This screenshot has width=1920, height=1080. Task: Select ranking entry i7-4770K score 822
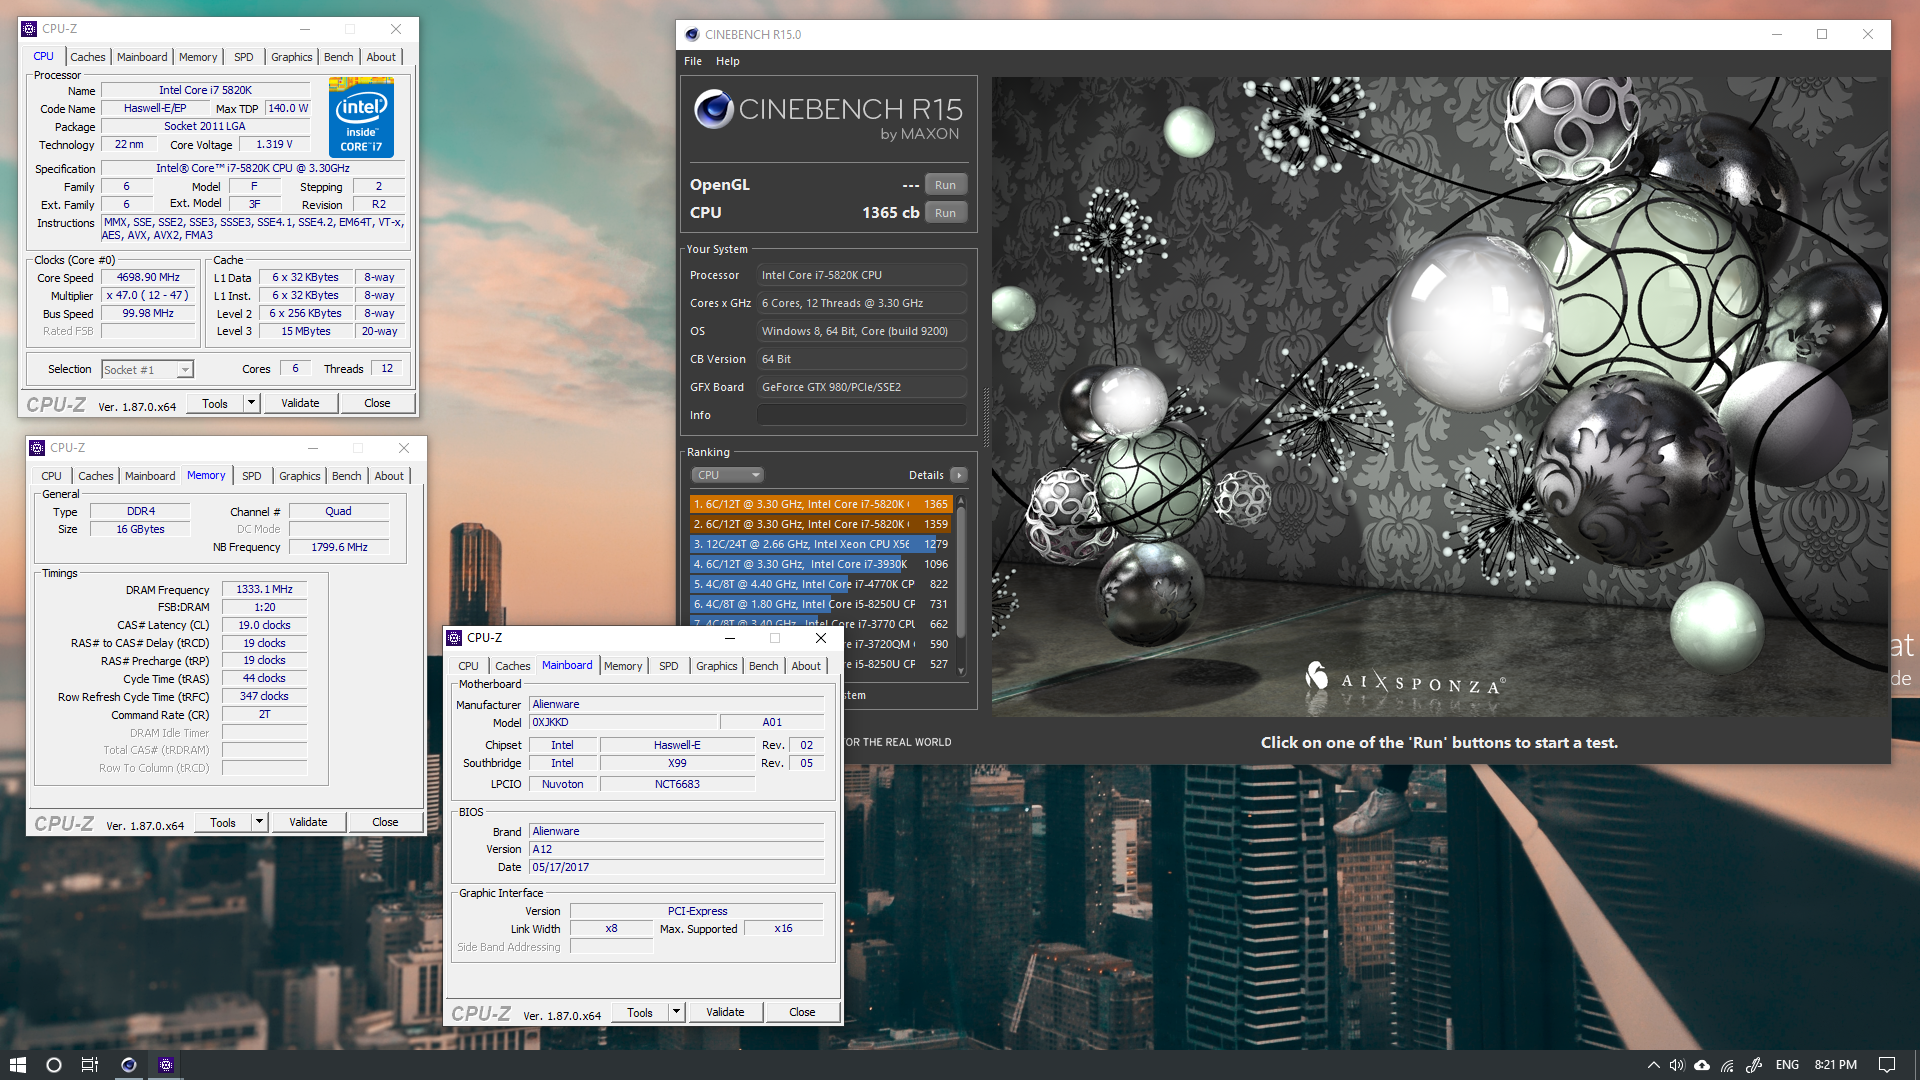tap(820, 584)
